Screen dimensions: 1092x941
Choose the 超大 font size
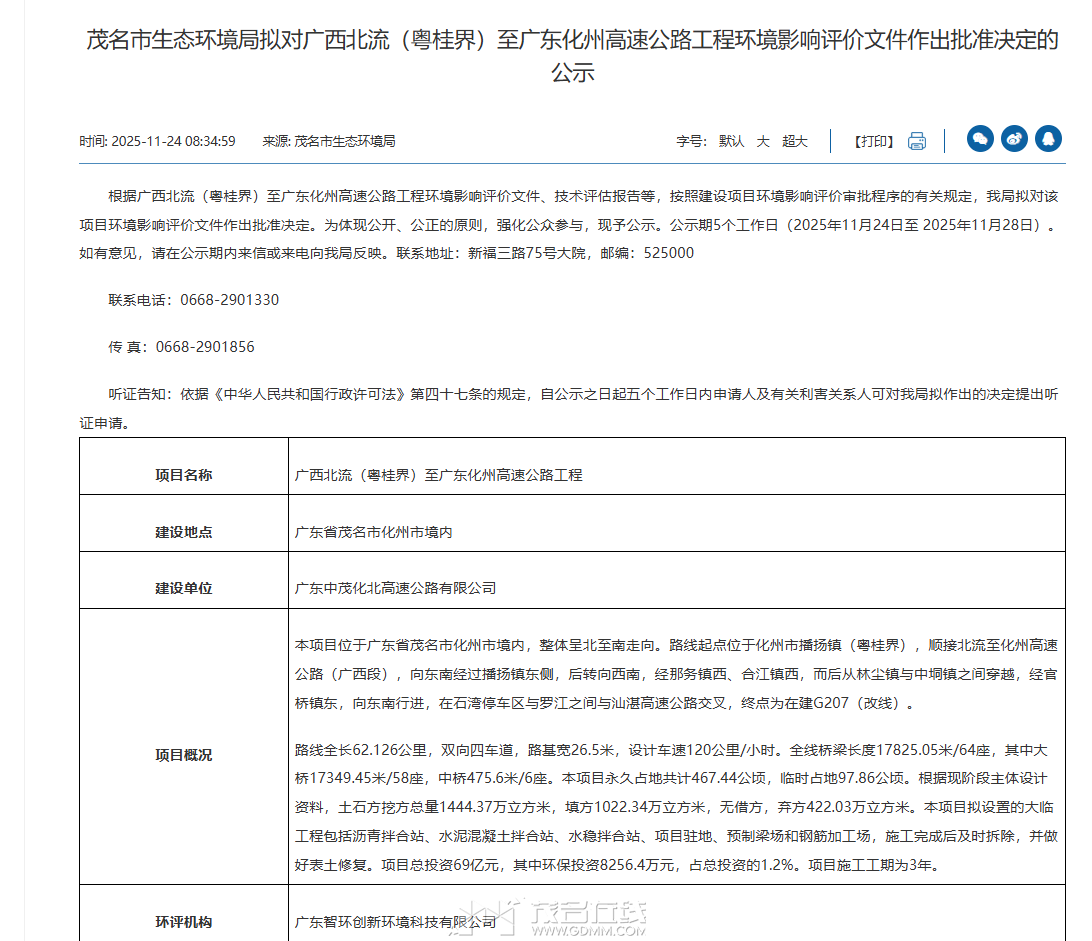pyautogui.click(x=795, y=141)
